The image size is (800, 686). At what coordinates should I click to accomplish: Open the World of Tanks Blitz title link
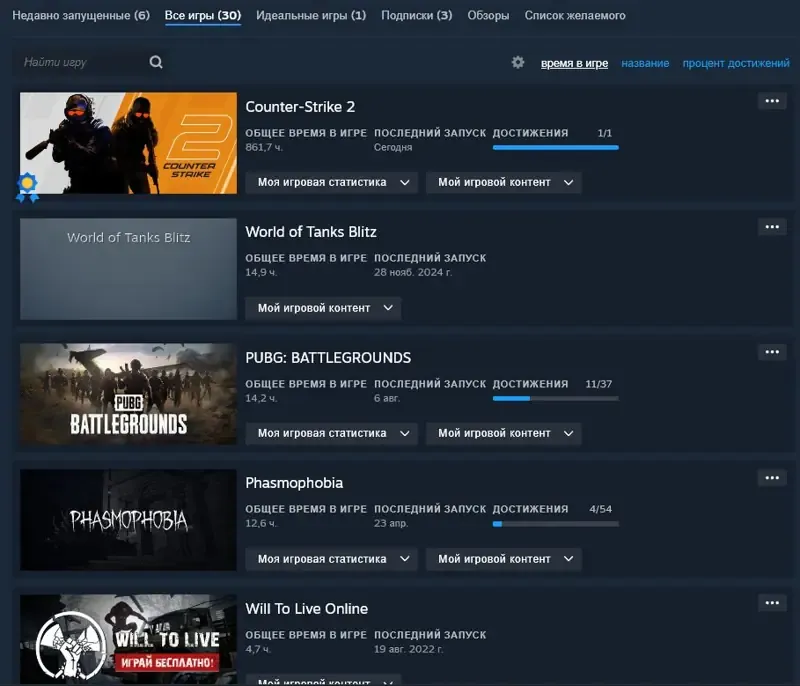pos(311,232)
